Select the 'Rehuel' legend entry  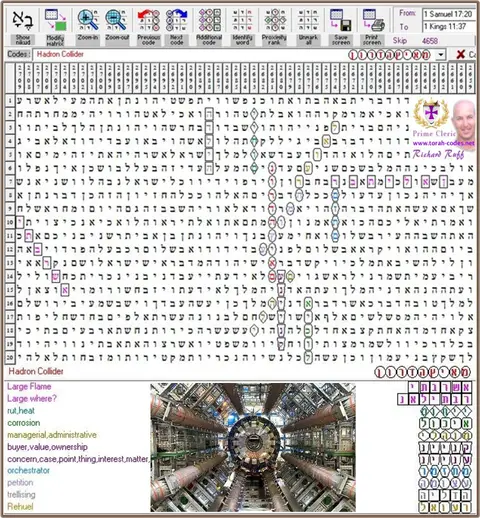tap(20, 507)
